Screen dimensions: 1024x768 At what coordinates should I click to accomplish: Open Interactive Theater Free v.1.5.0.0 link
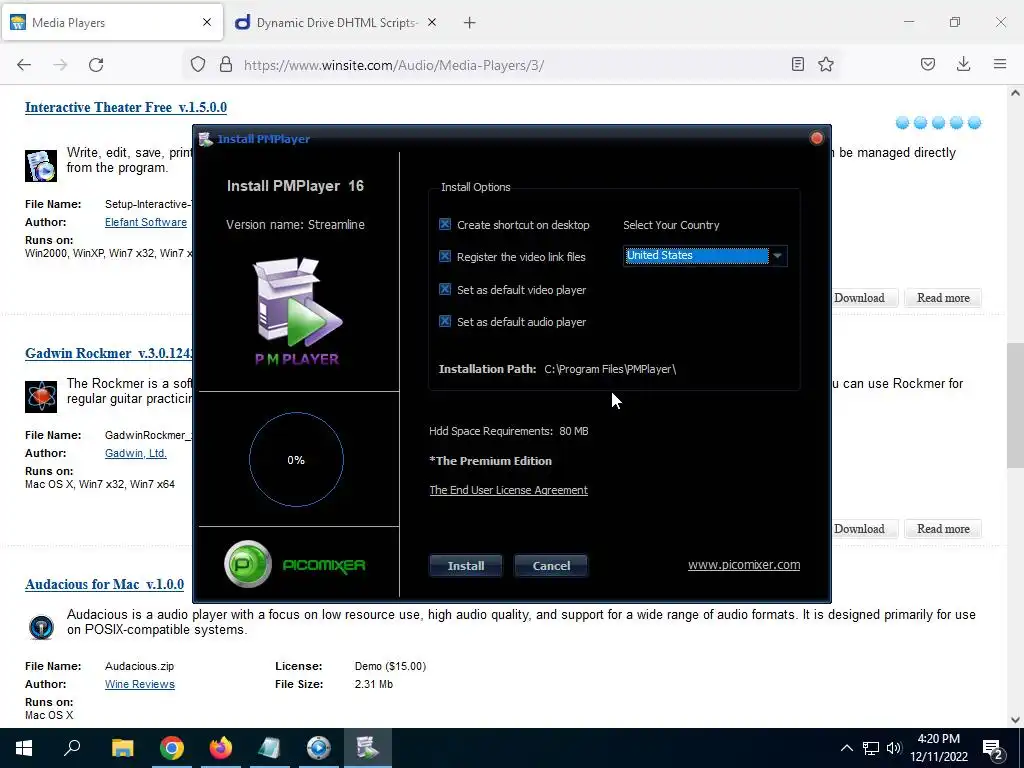tap(126, 107)
